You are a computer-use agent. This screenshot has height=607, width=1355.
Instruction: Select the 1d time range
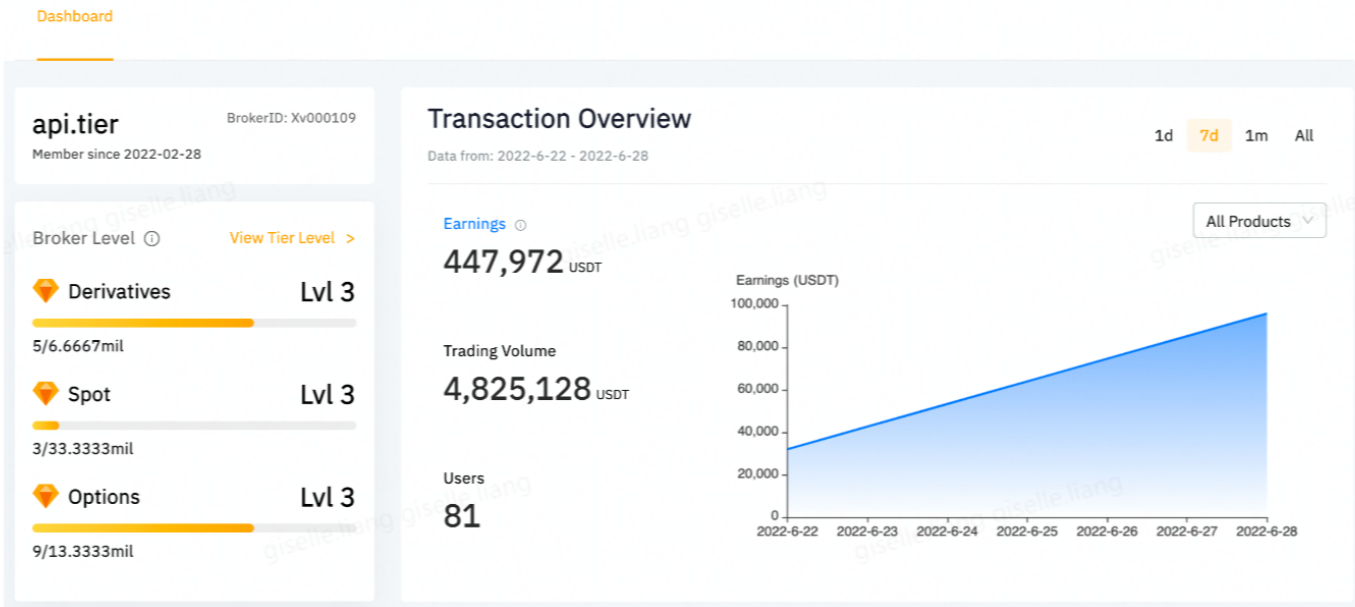coord(1163,136)
